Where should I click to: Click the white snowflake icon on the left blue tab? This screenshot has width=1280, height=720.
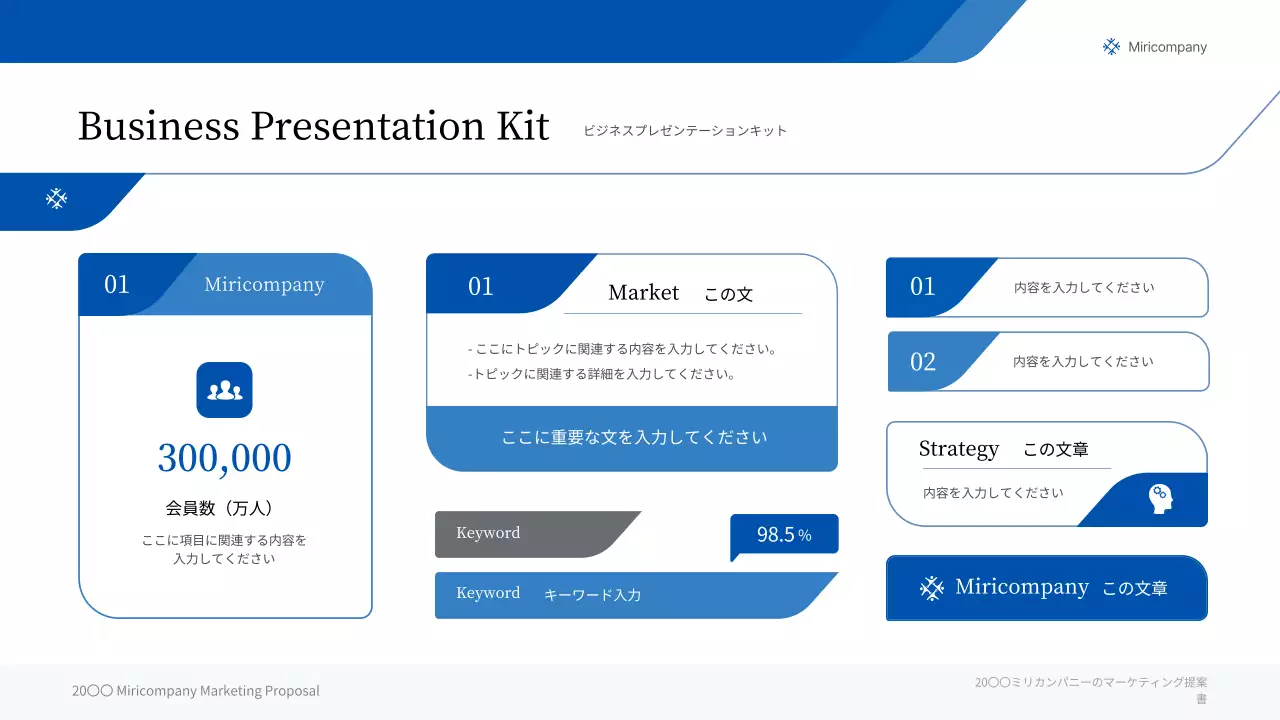[x=57, y=199]
